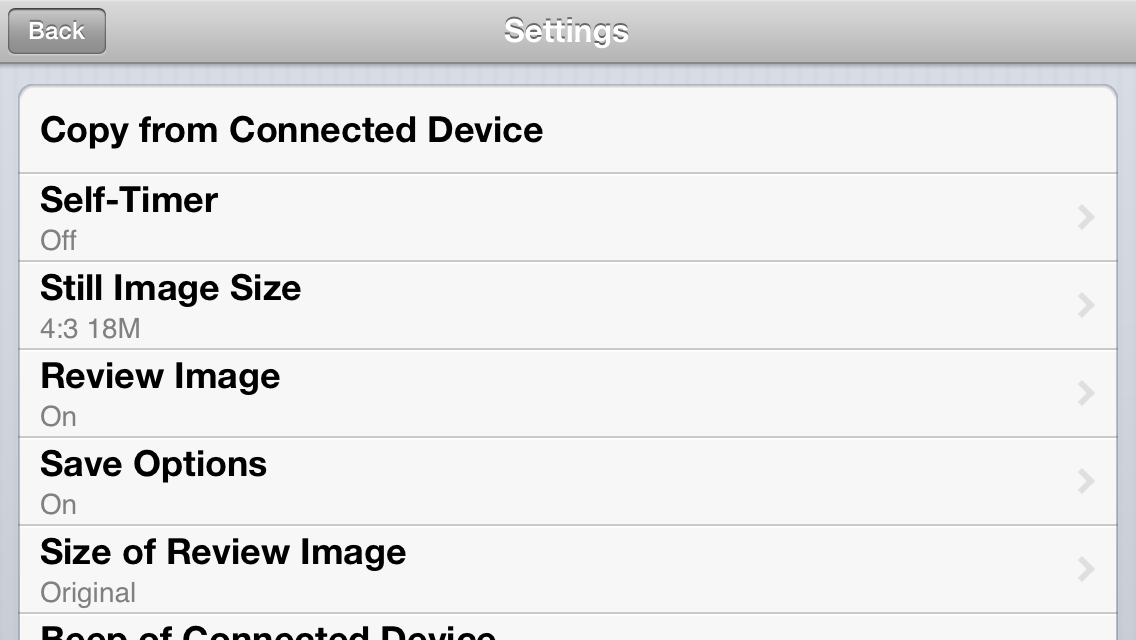This screenshot has height=640, width=1136.
Task: Select the partially visible Beep of Connected Device row
Action: coord(268,631)
